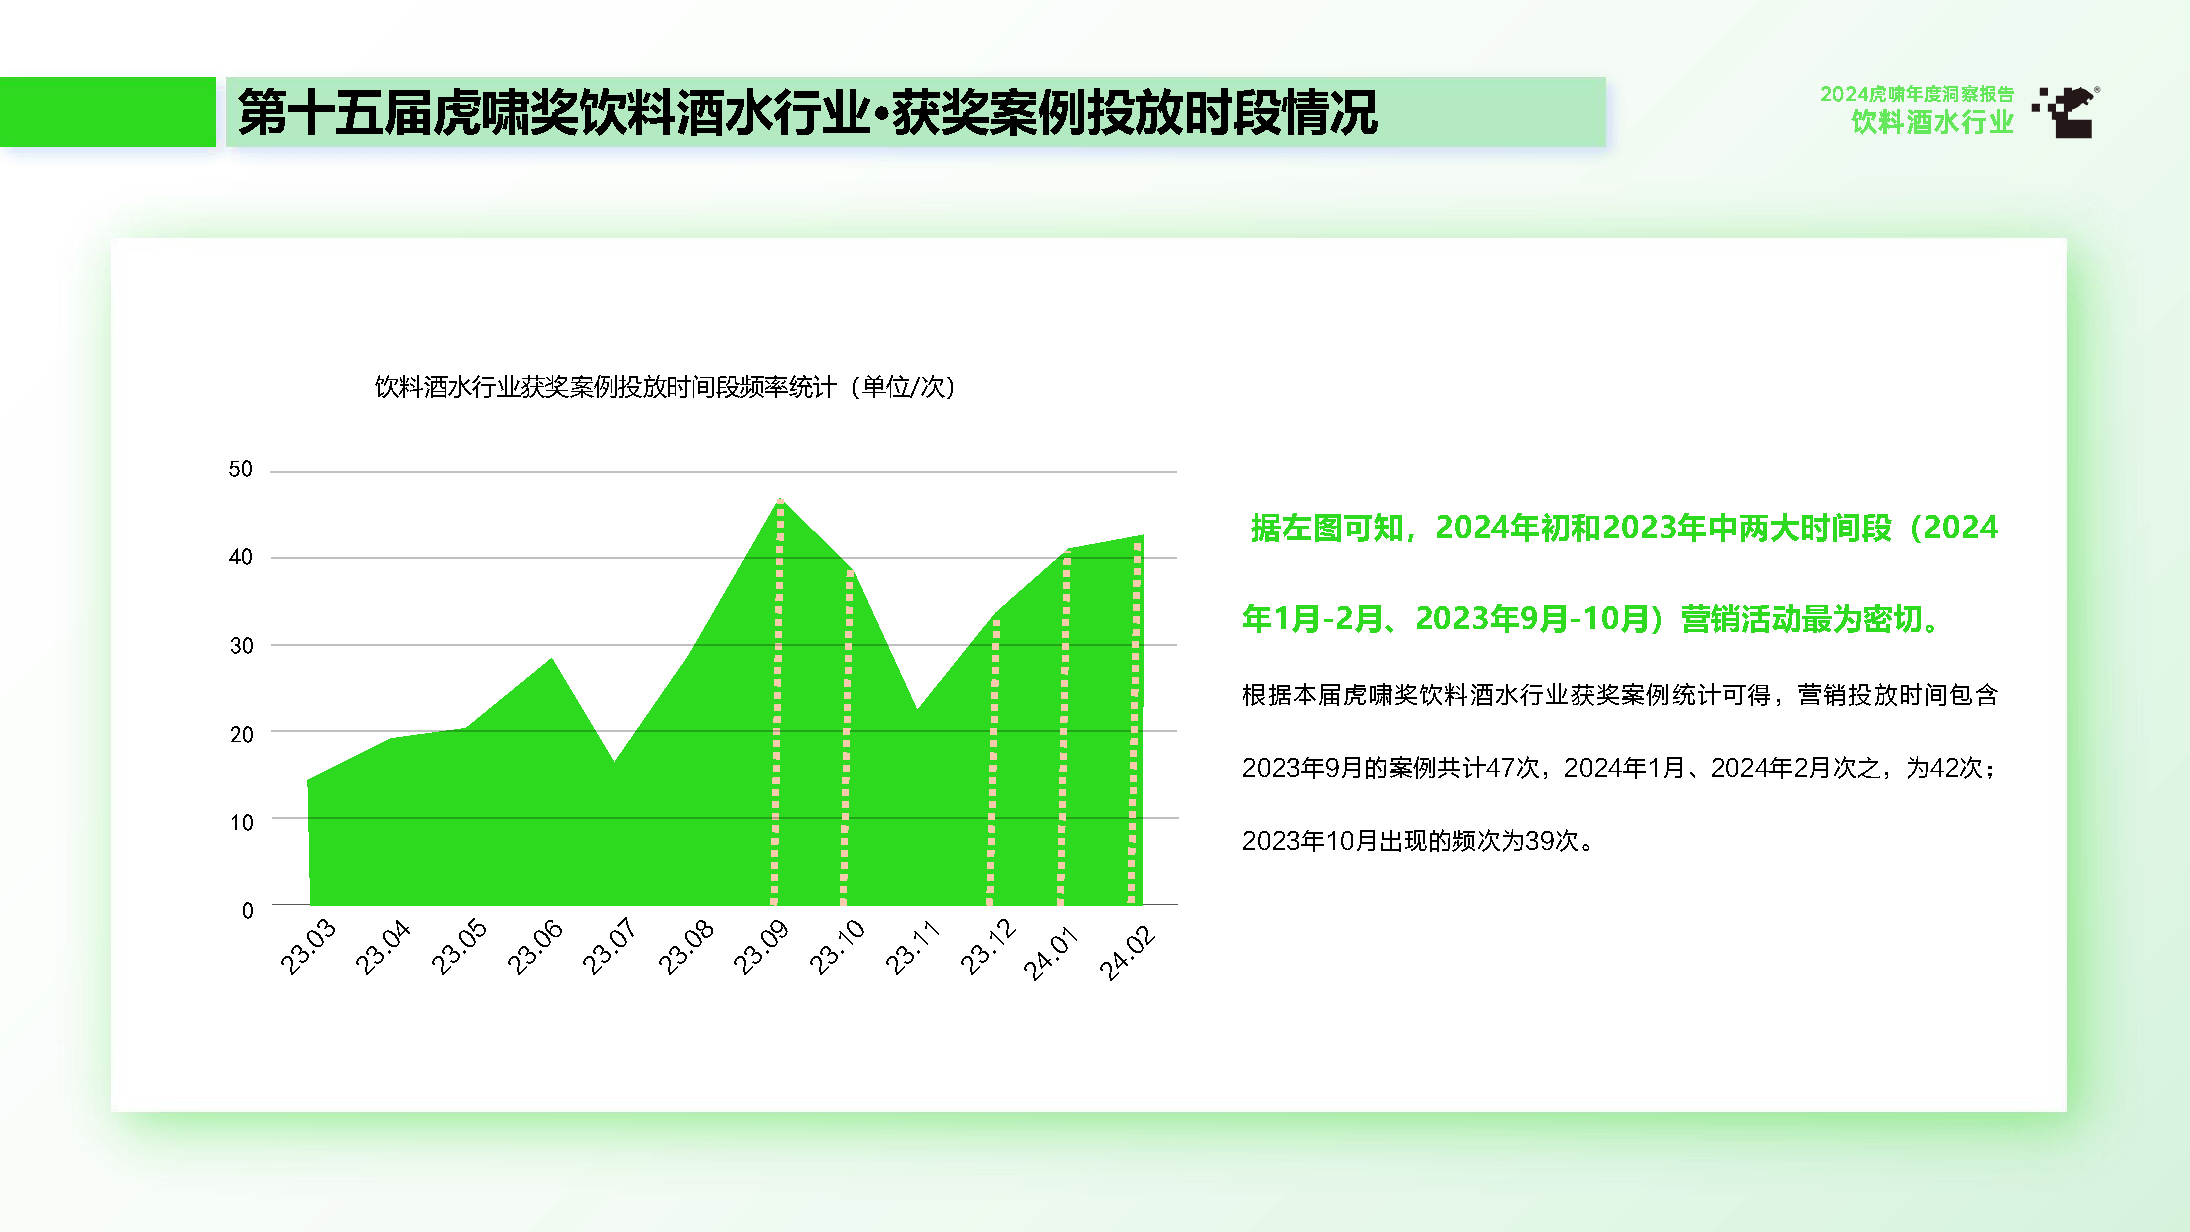Click the y-axis label '40'

[x=240, y=557]
